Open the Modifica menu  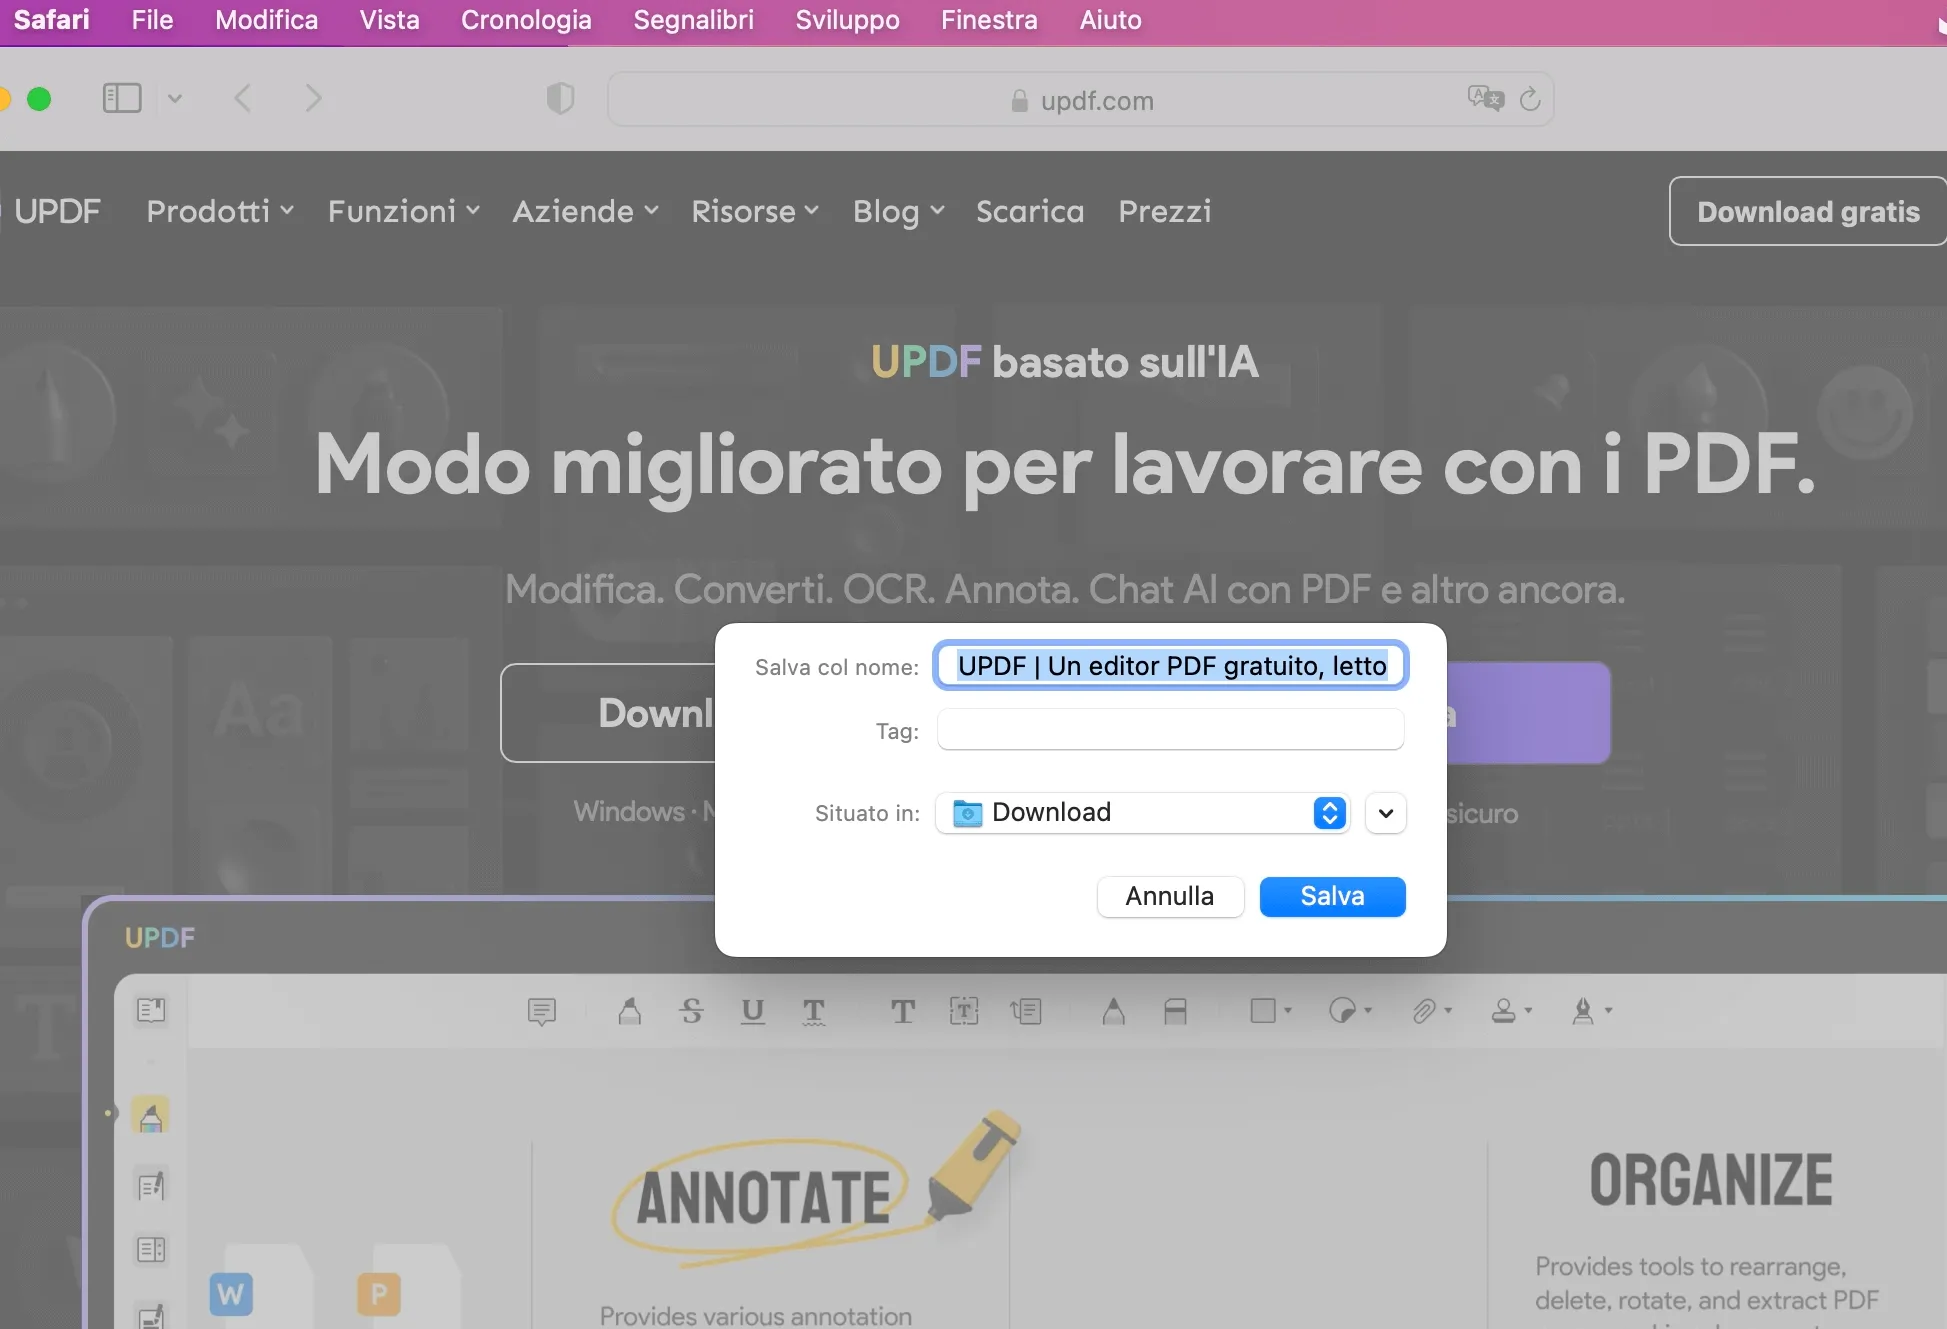click(266, 20)
